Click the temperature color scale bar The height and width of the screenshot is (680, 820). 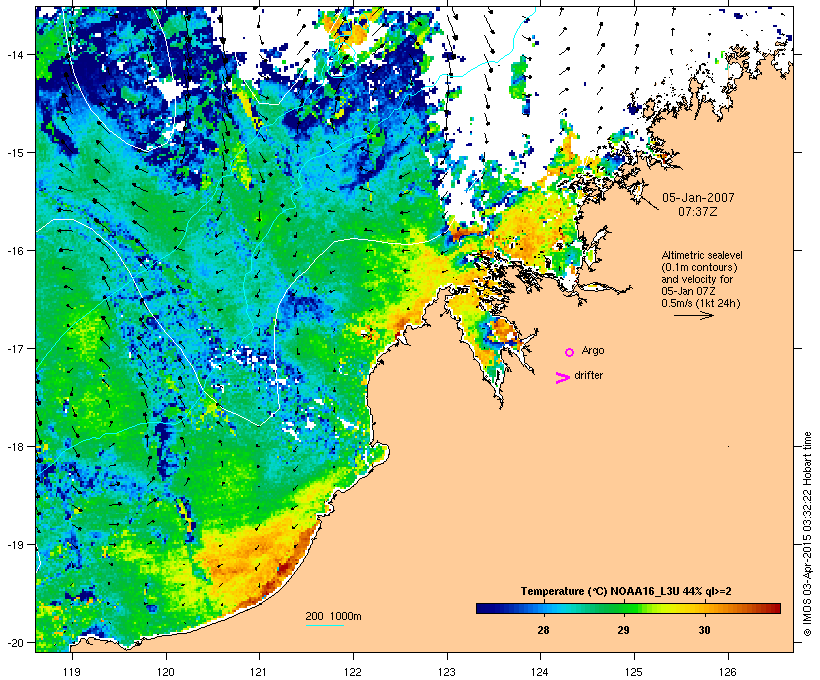628,608
